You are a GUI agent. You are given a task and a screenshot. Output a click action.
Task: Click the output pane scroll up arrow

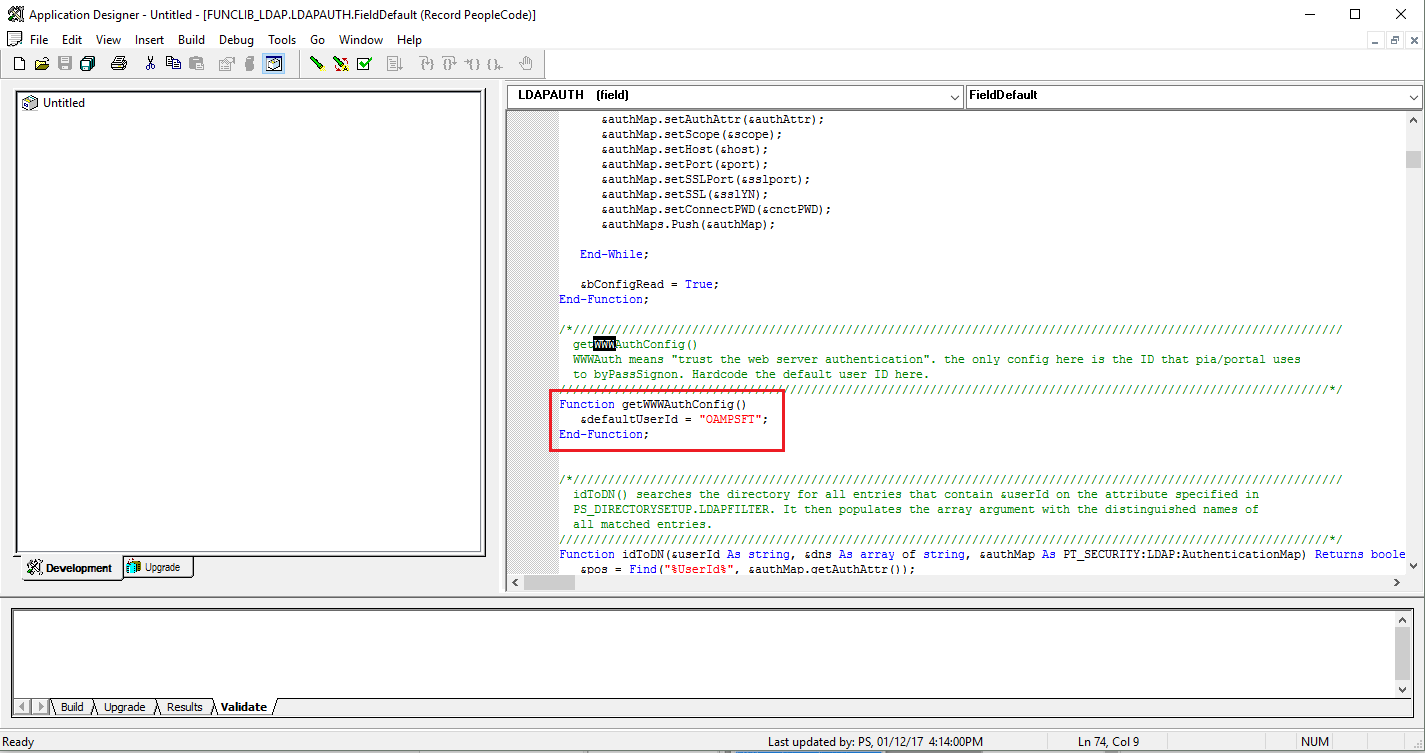coord(1402,621)
